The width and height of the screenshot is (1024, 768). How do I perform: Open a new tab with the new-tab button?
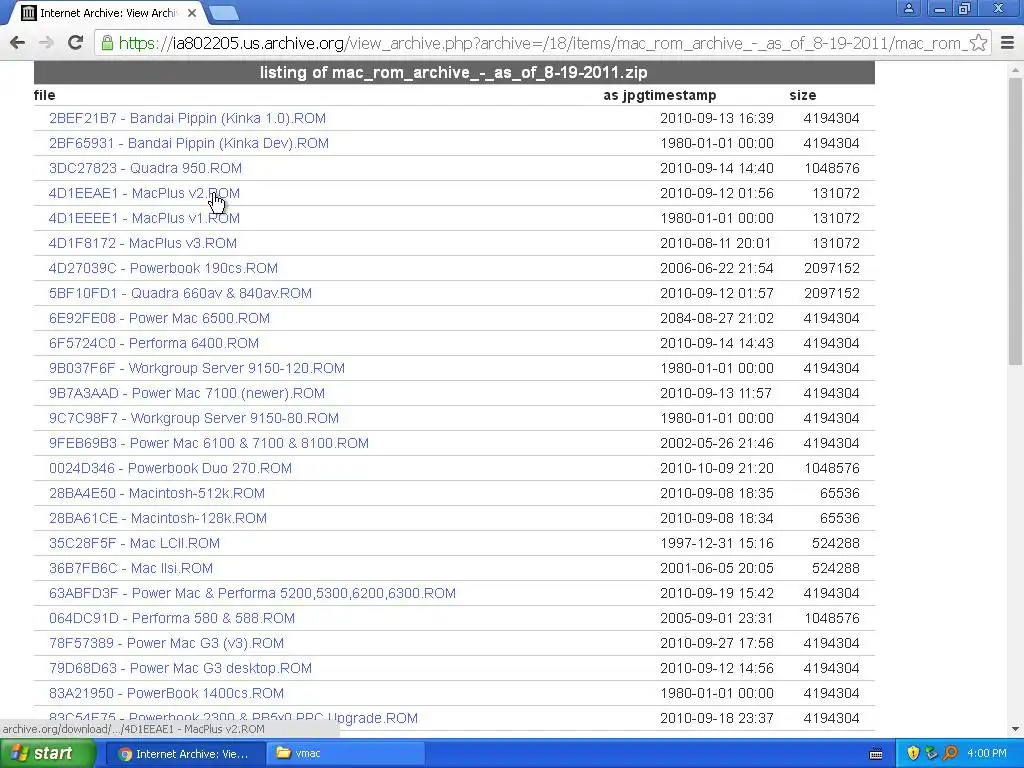tap(225, 12)
